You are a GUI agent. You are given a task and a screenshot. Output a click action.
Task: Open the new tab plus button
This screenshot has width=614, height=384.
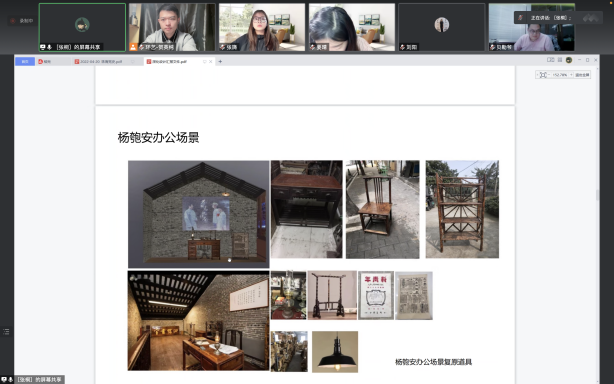[x=220, y=61]
